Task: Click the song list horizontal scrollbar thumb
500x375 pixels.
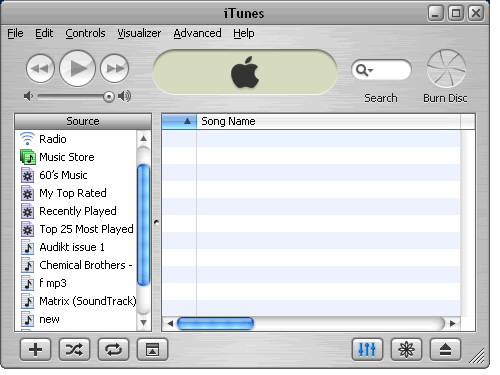Action: [x=216, y=323]
